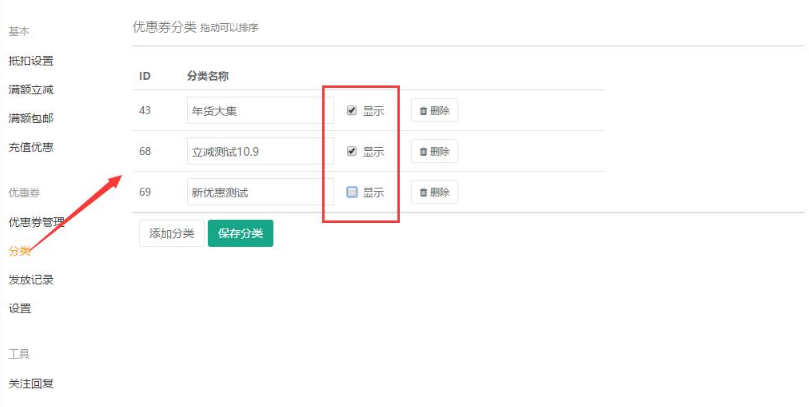Tick the 显示 checkbox for 年货大集
The height and width of the screenshot is (407, 809).
pos(352,110)
